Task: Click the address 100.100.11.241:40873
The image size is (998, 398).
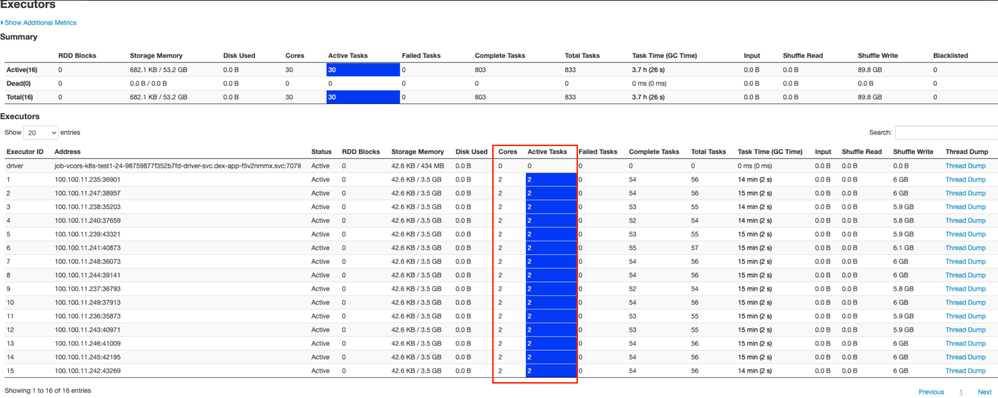Action: pos(87,248)
